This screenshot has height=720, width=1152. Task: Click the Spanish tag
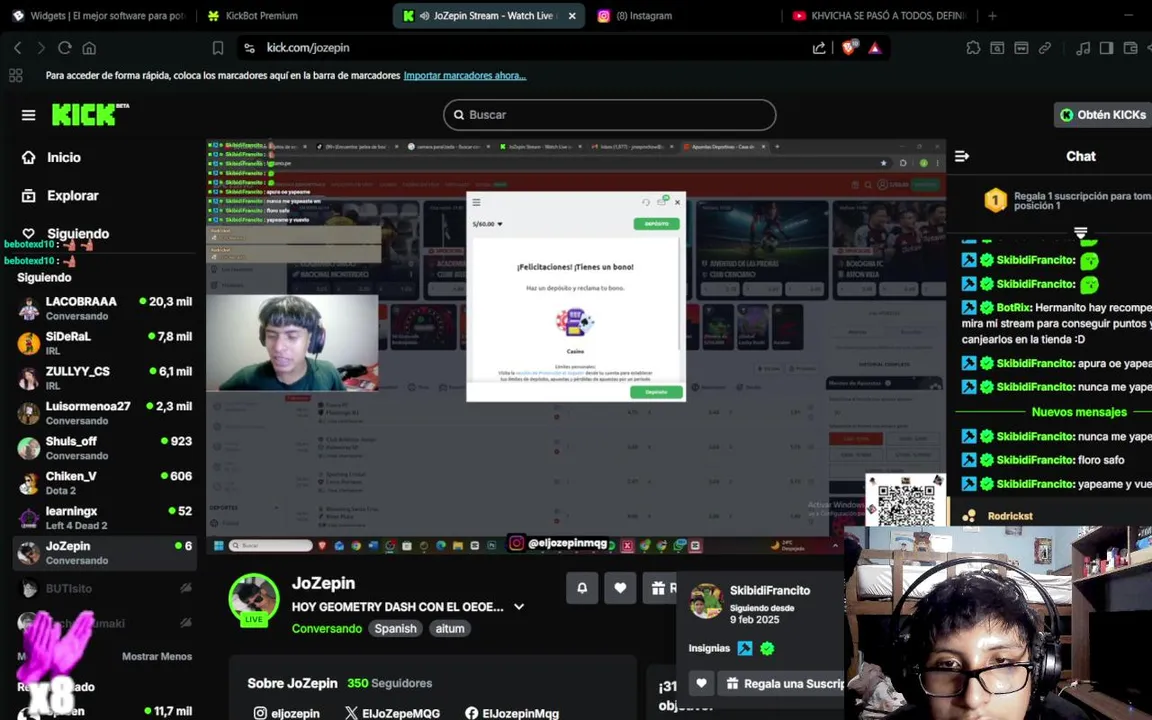(x=395, y=628)
